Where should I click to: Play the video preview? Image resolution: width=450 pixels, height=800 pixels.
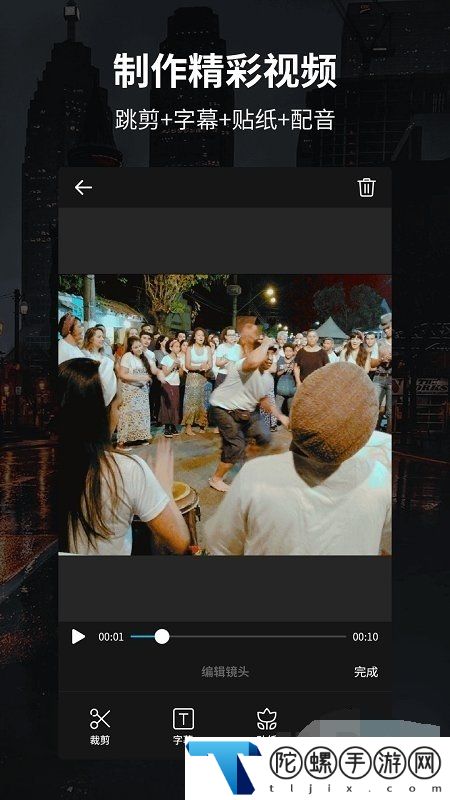tap(78, 636)
